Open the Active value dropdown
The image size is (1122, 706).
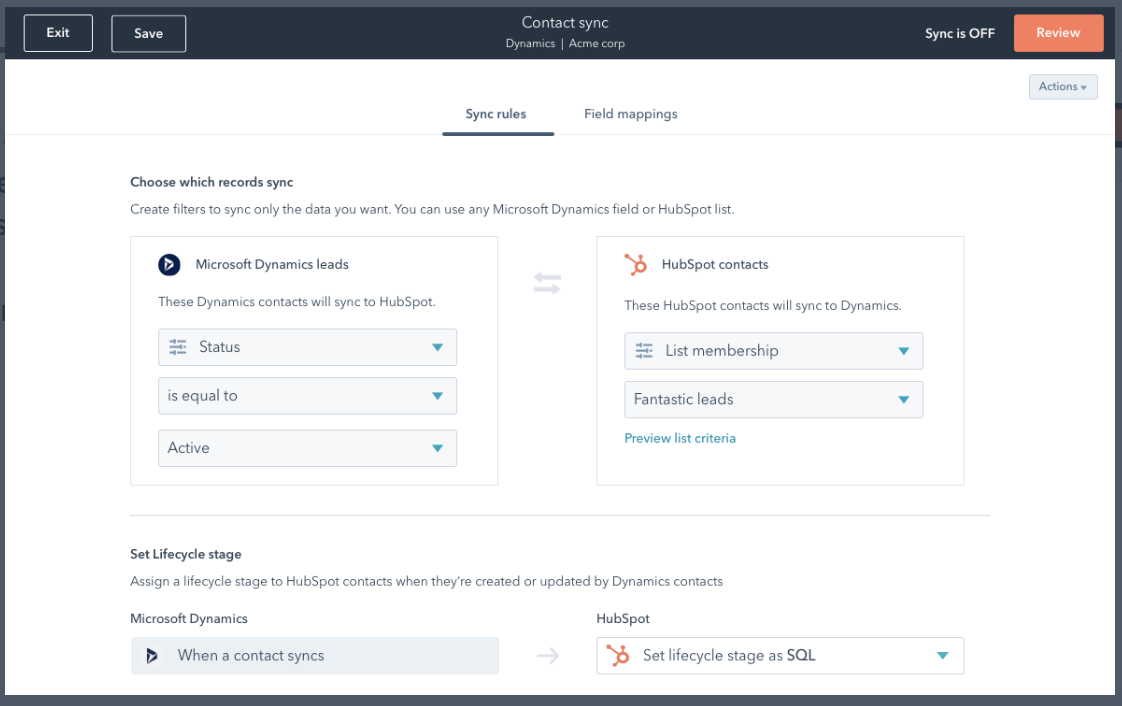point(307,448)
